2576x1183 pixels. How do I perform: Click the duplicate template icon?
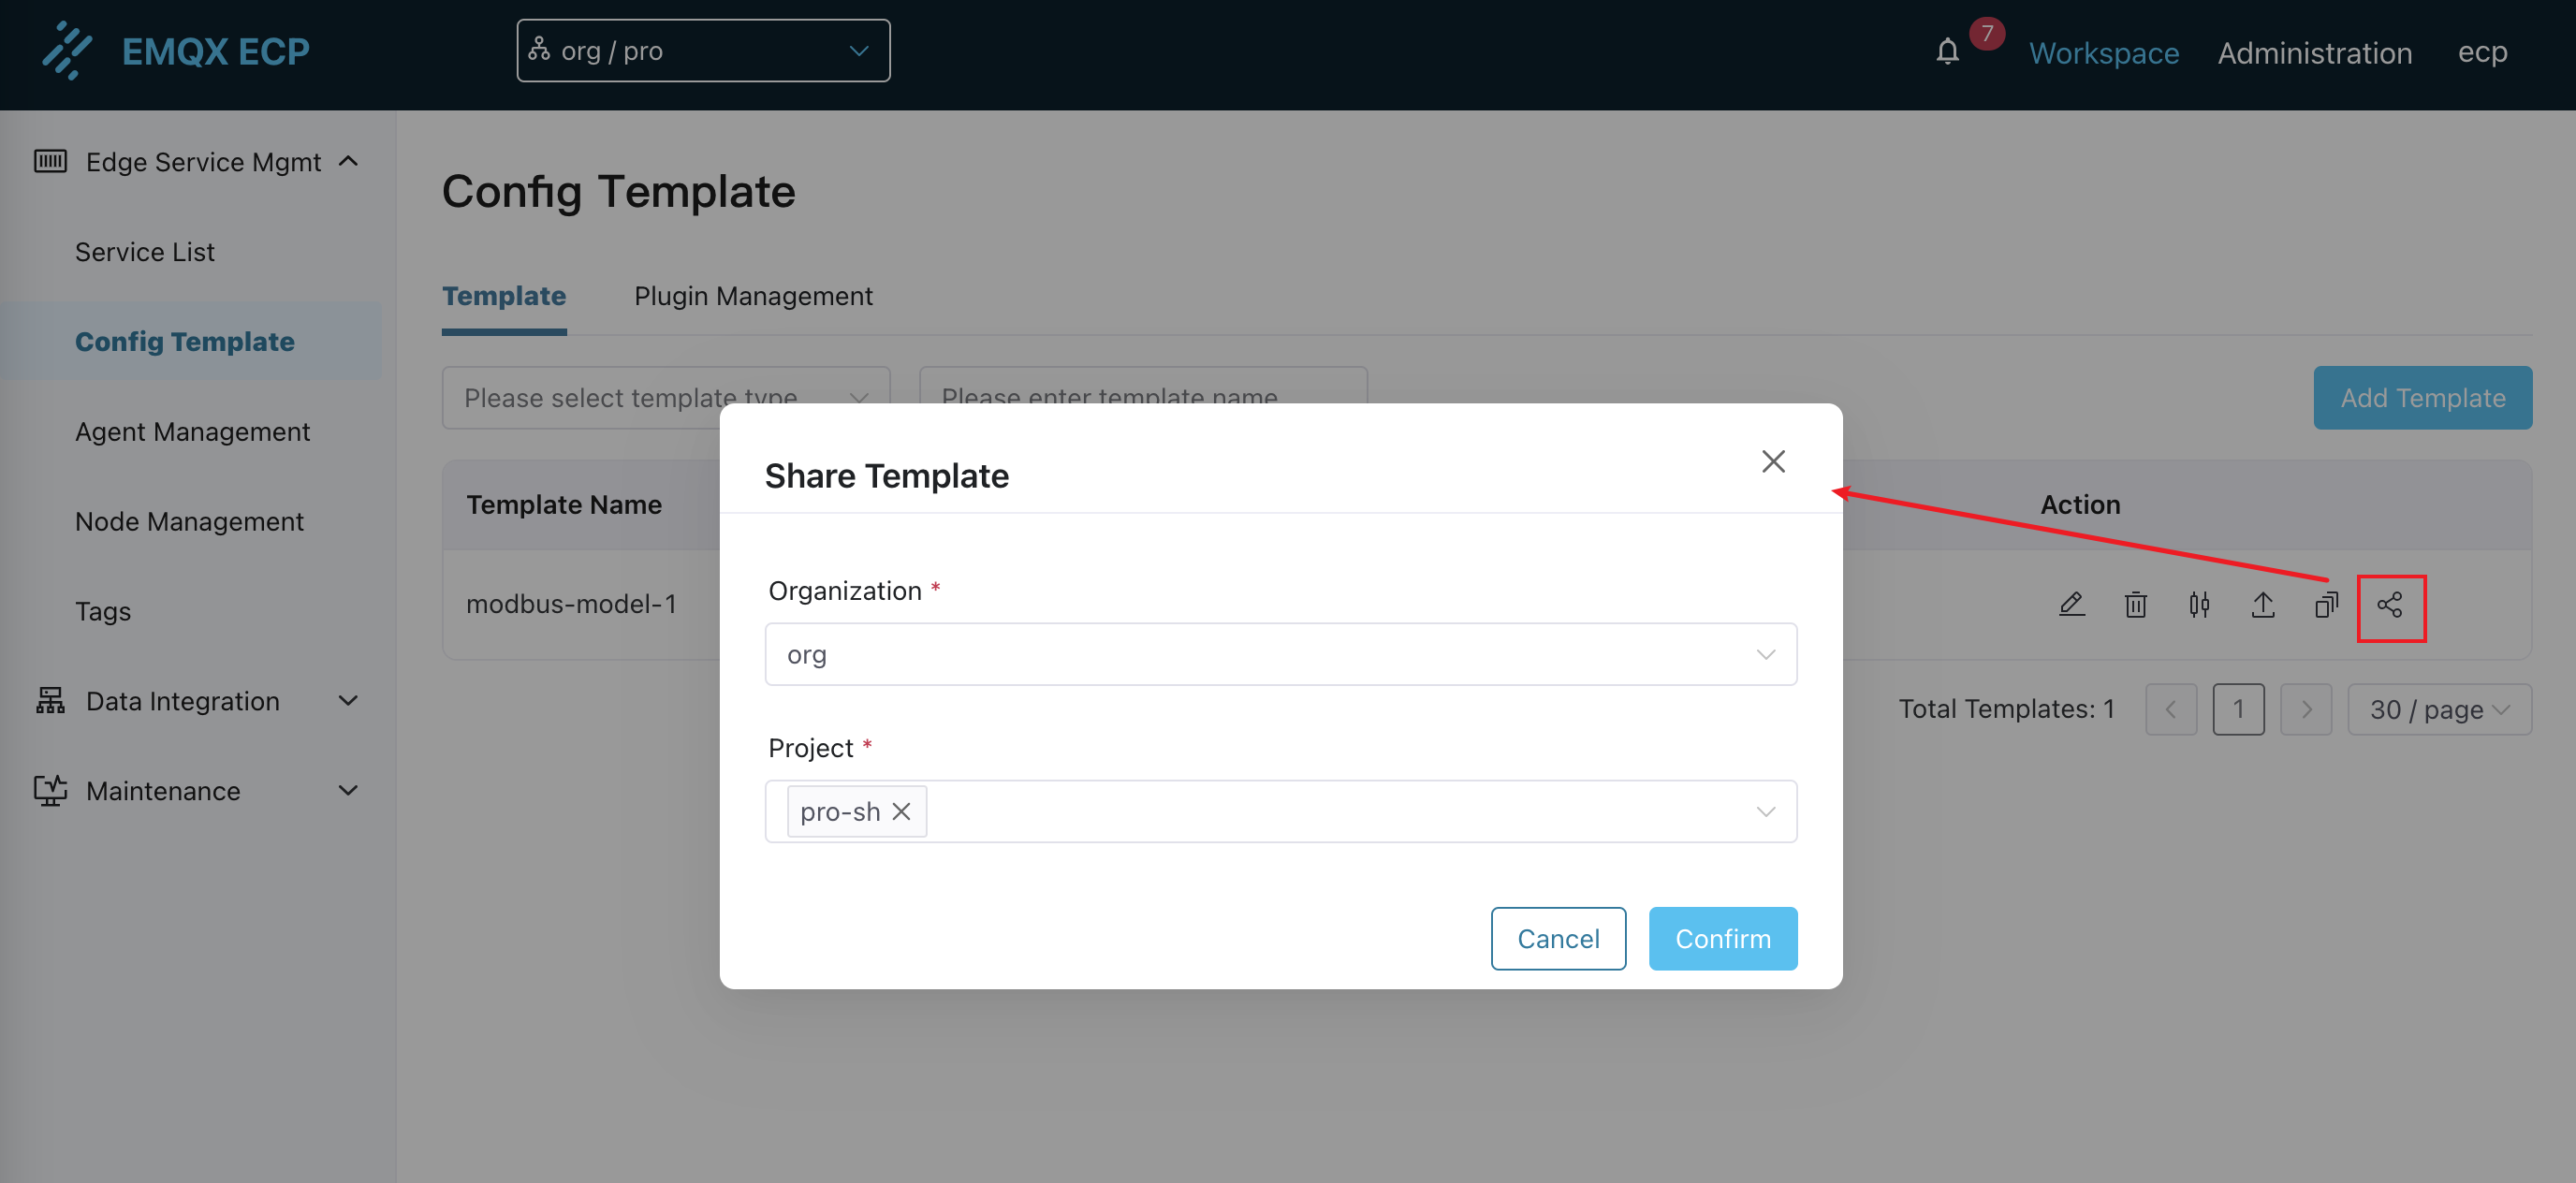pos(2324,605)
